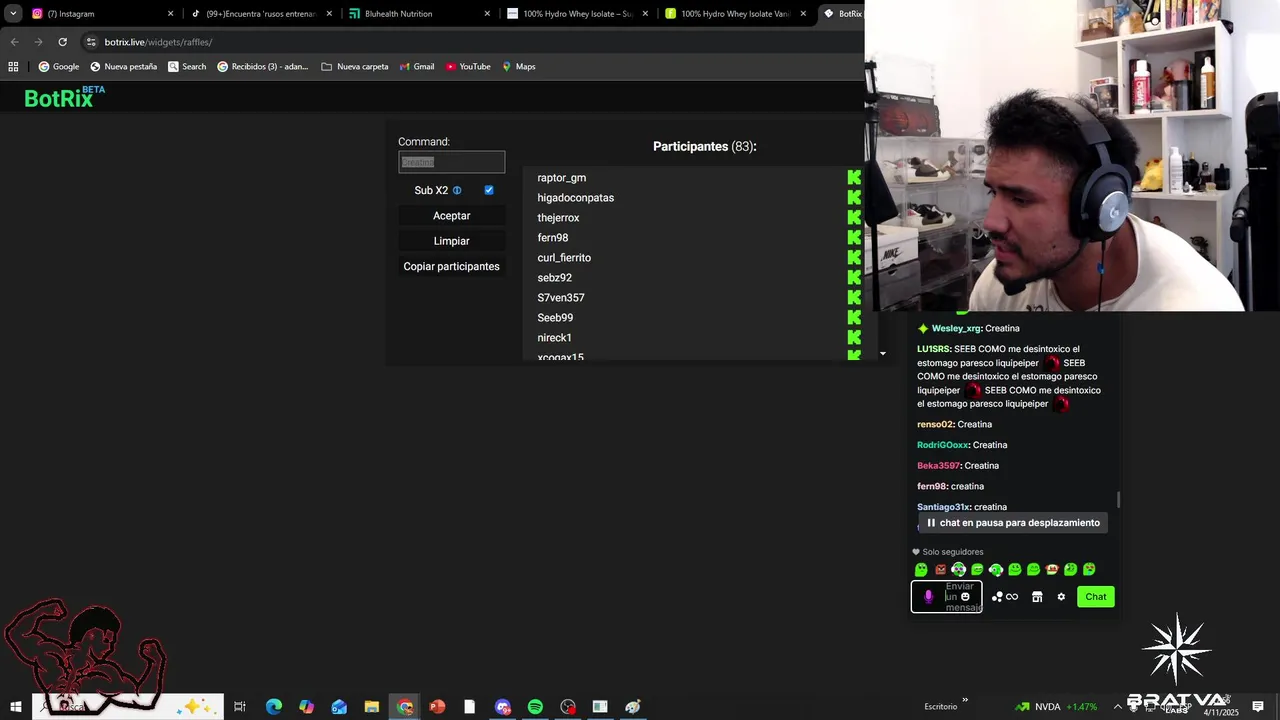Reload the page with the refresh icon
1280x720 pixels.
pos(62,42)
